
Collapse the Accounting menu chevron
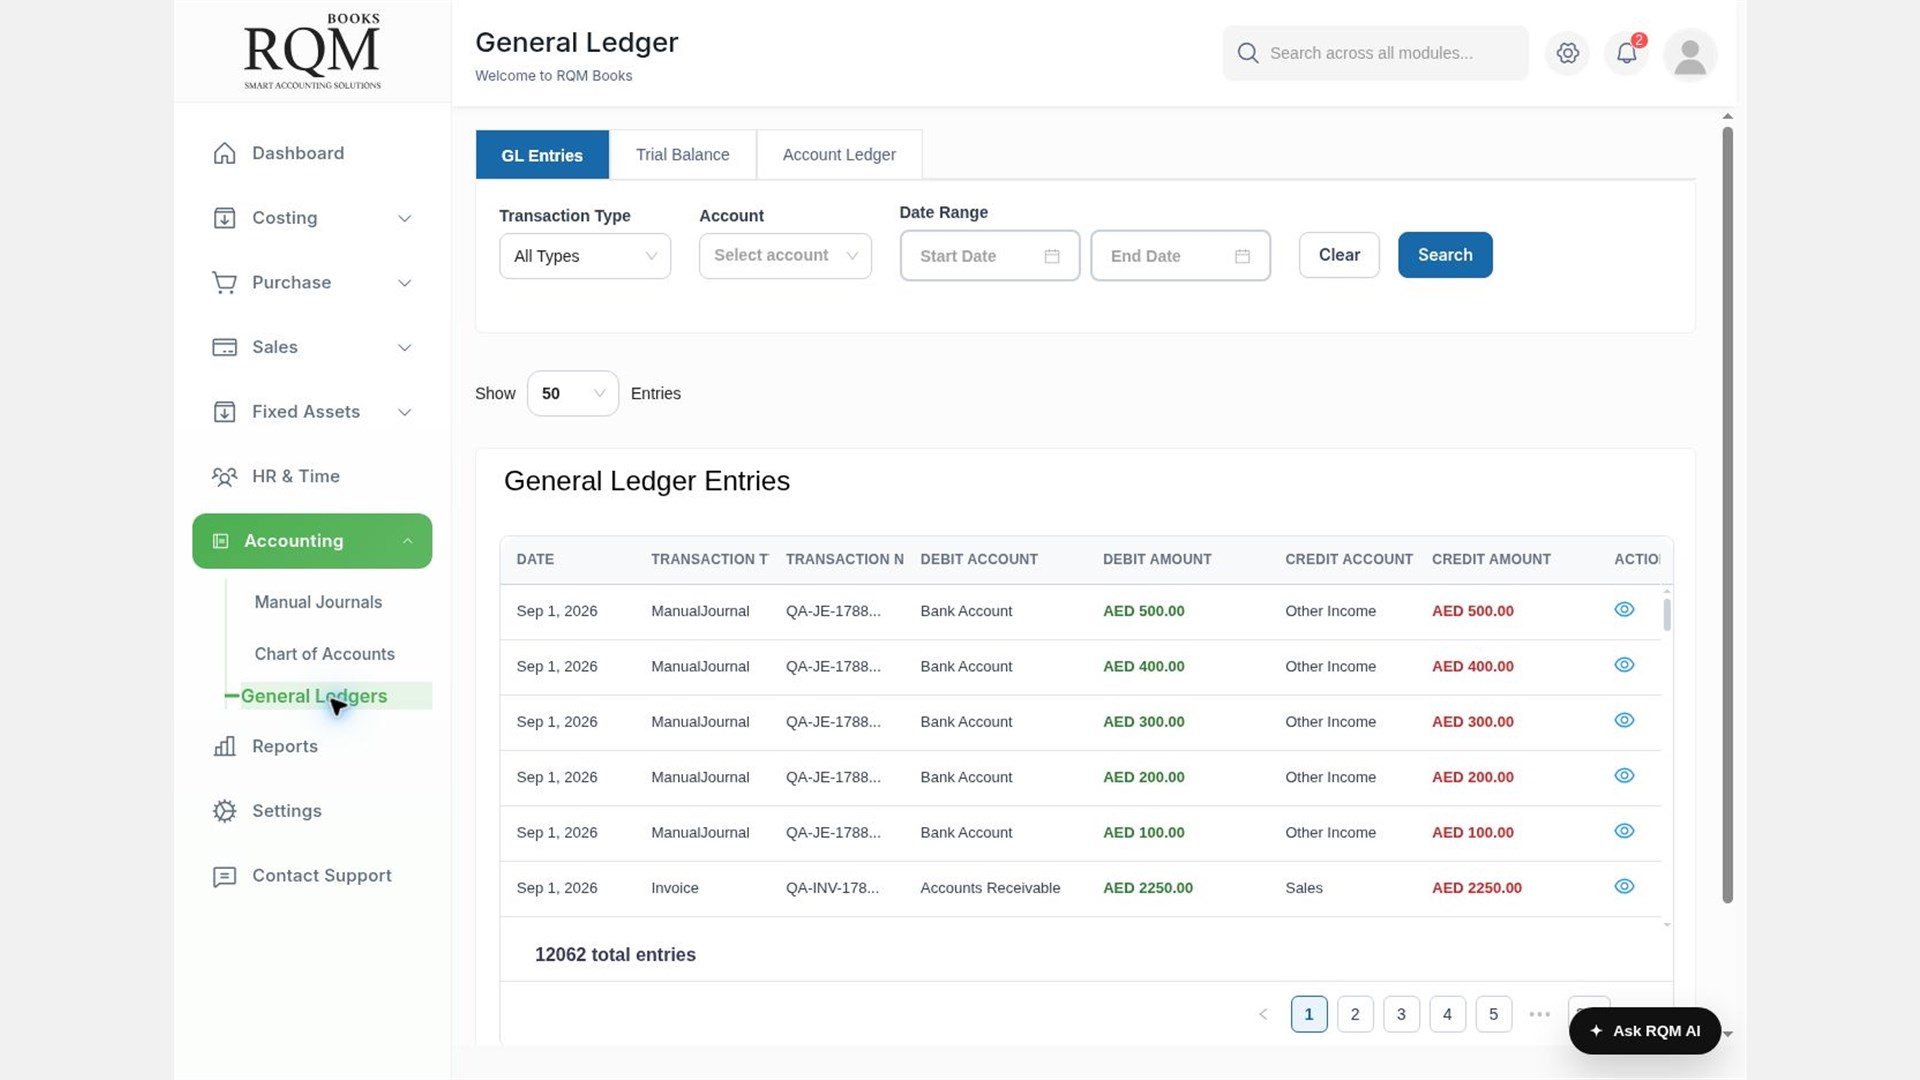coord(407,541)
